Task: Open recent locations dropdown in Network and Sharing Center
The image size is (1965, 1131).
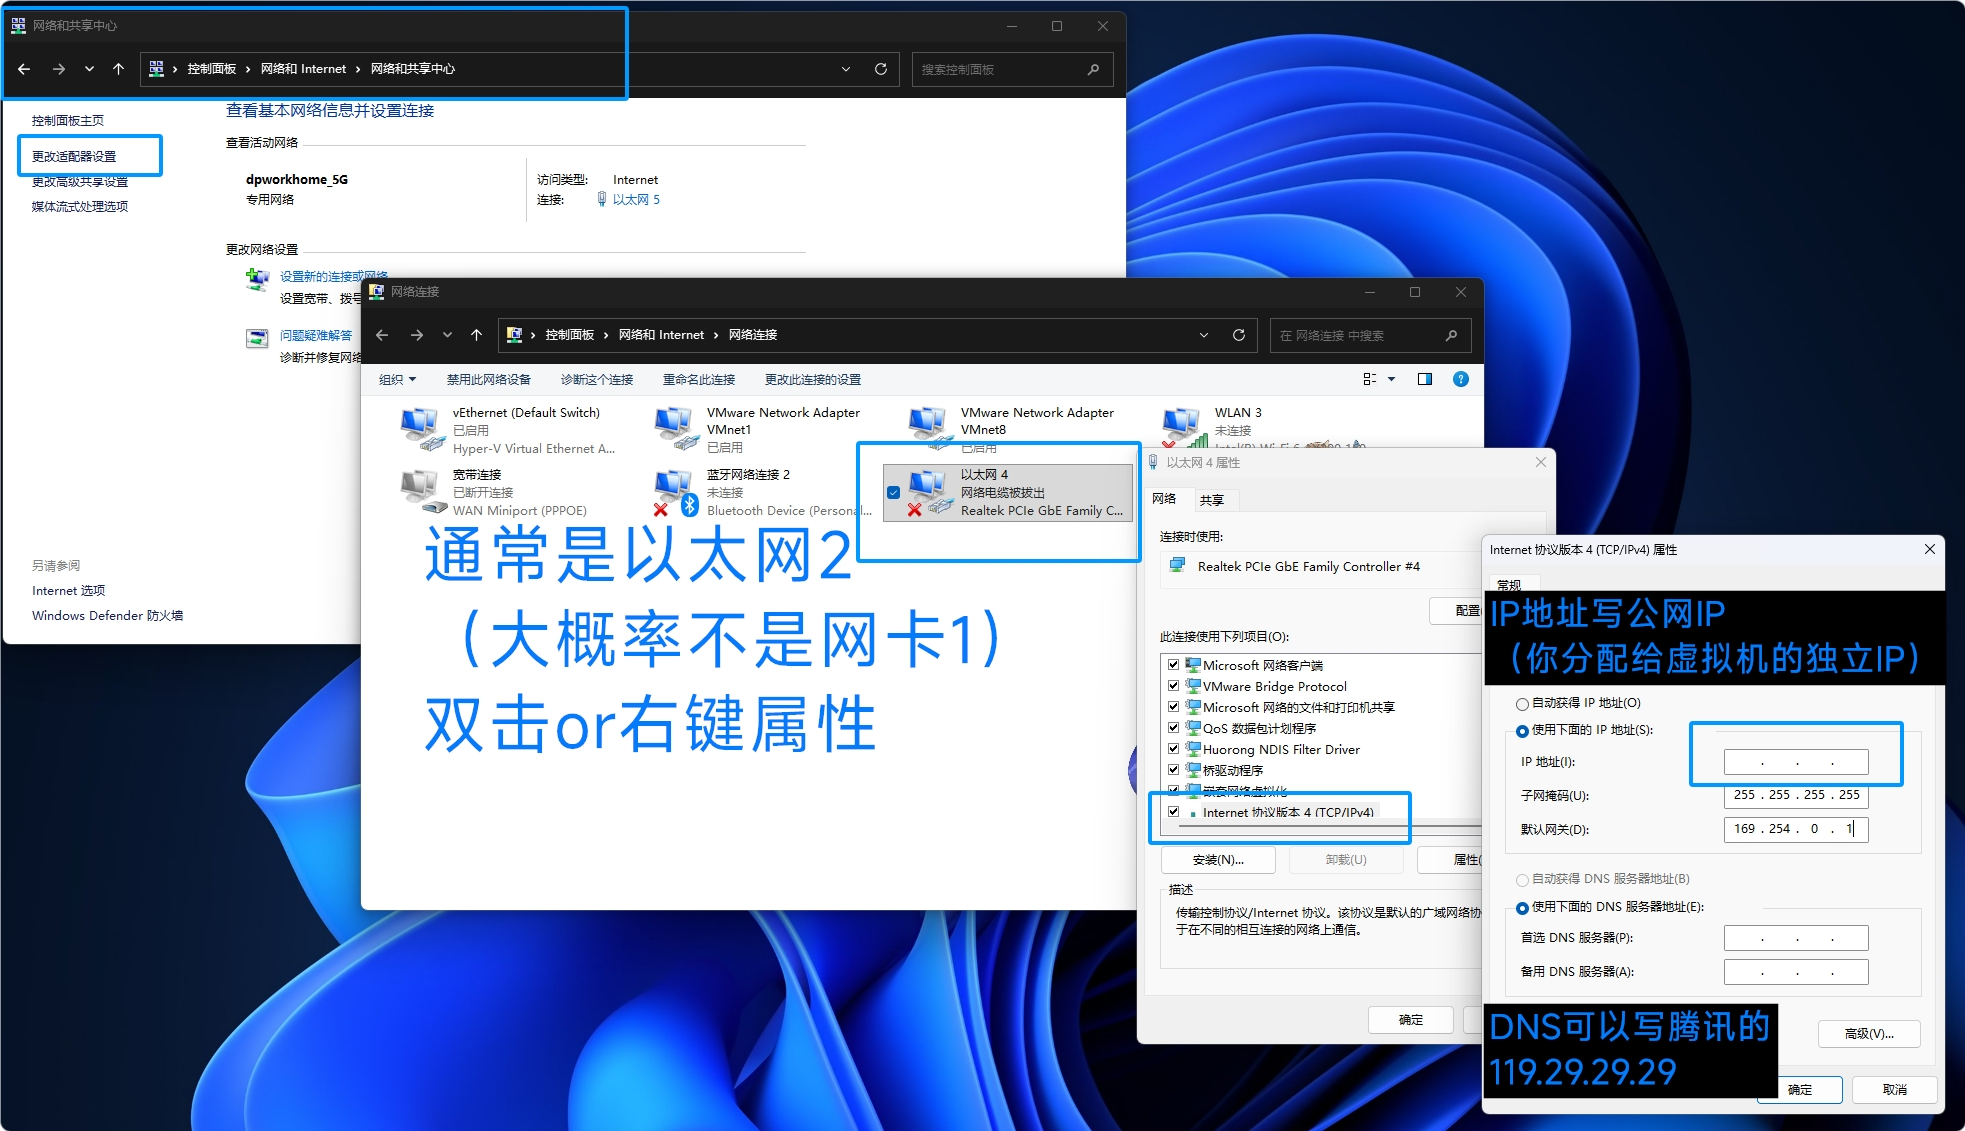Action: pyautogui.click(x=89, y=69)
